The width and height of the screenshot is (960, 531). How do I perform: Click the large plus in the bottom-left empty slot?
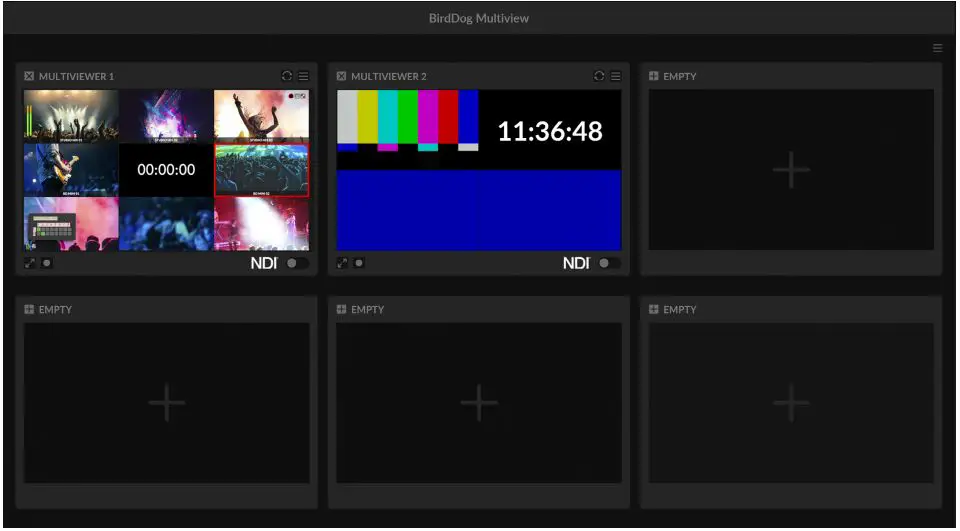[x=167, y=403]
